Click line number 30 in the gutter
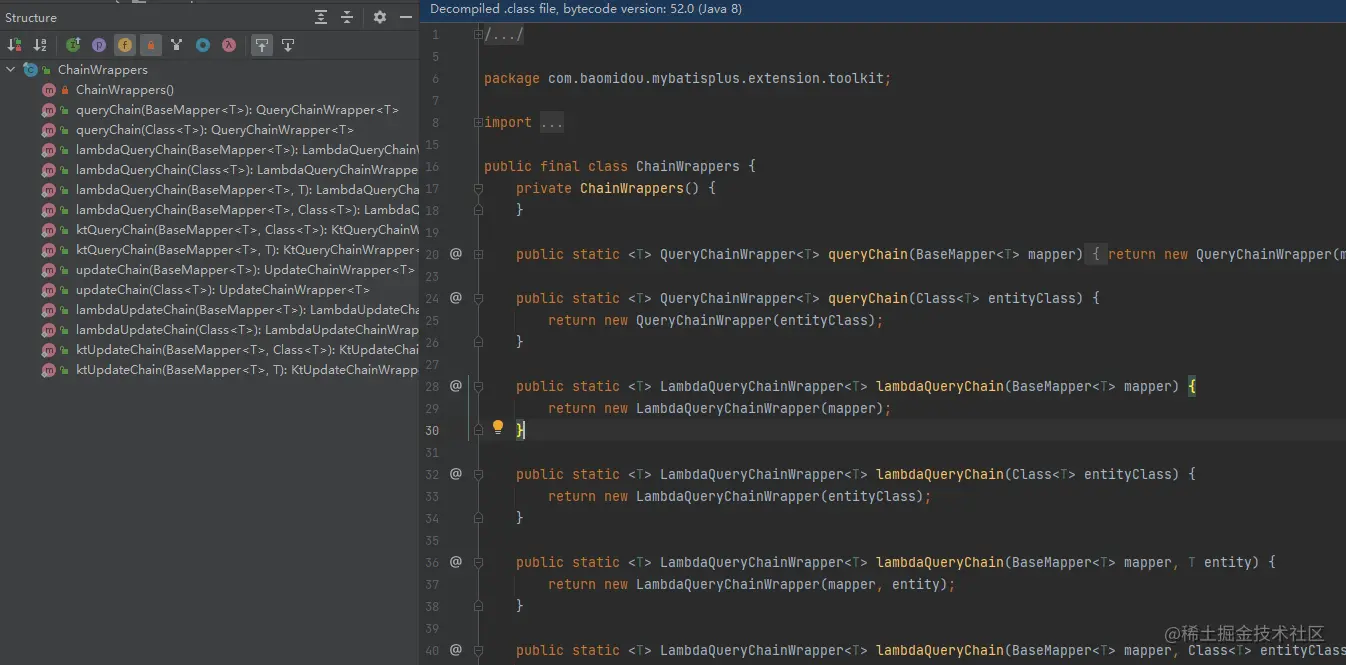Viewport: 1346px width, 665px height. [432, 430]
